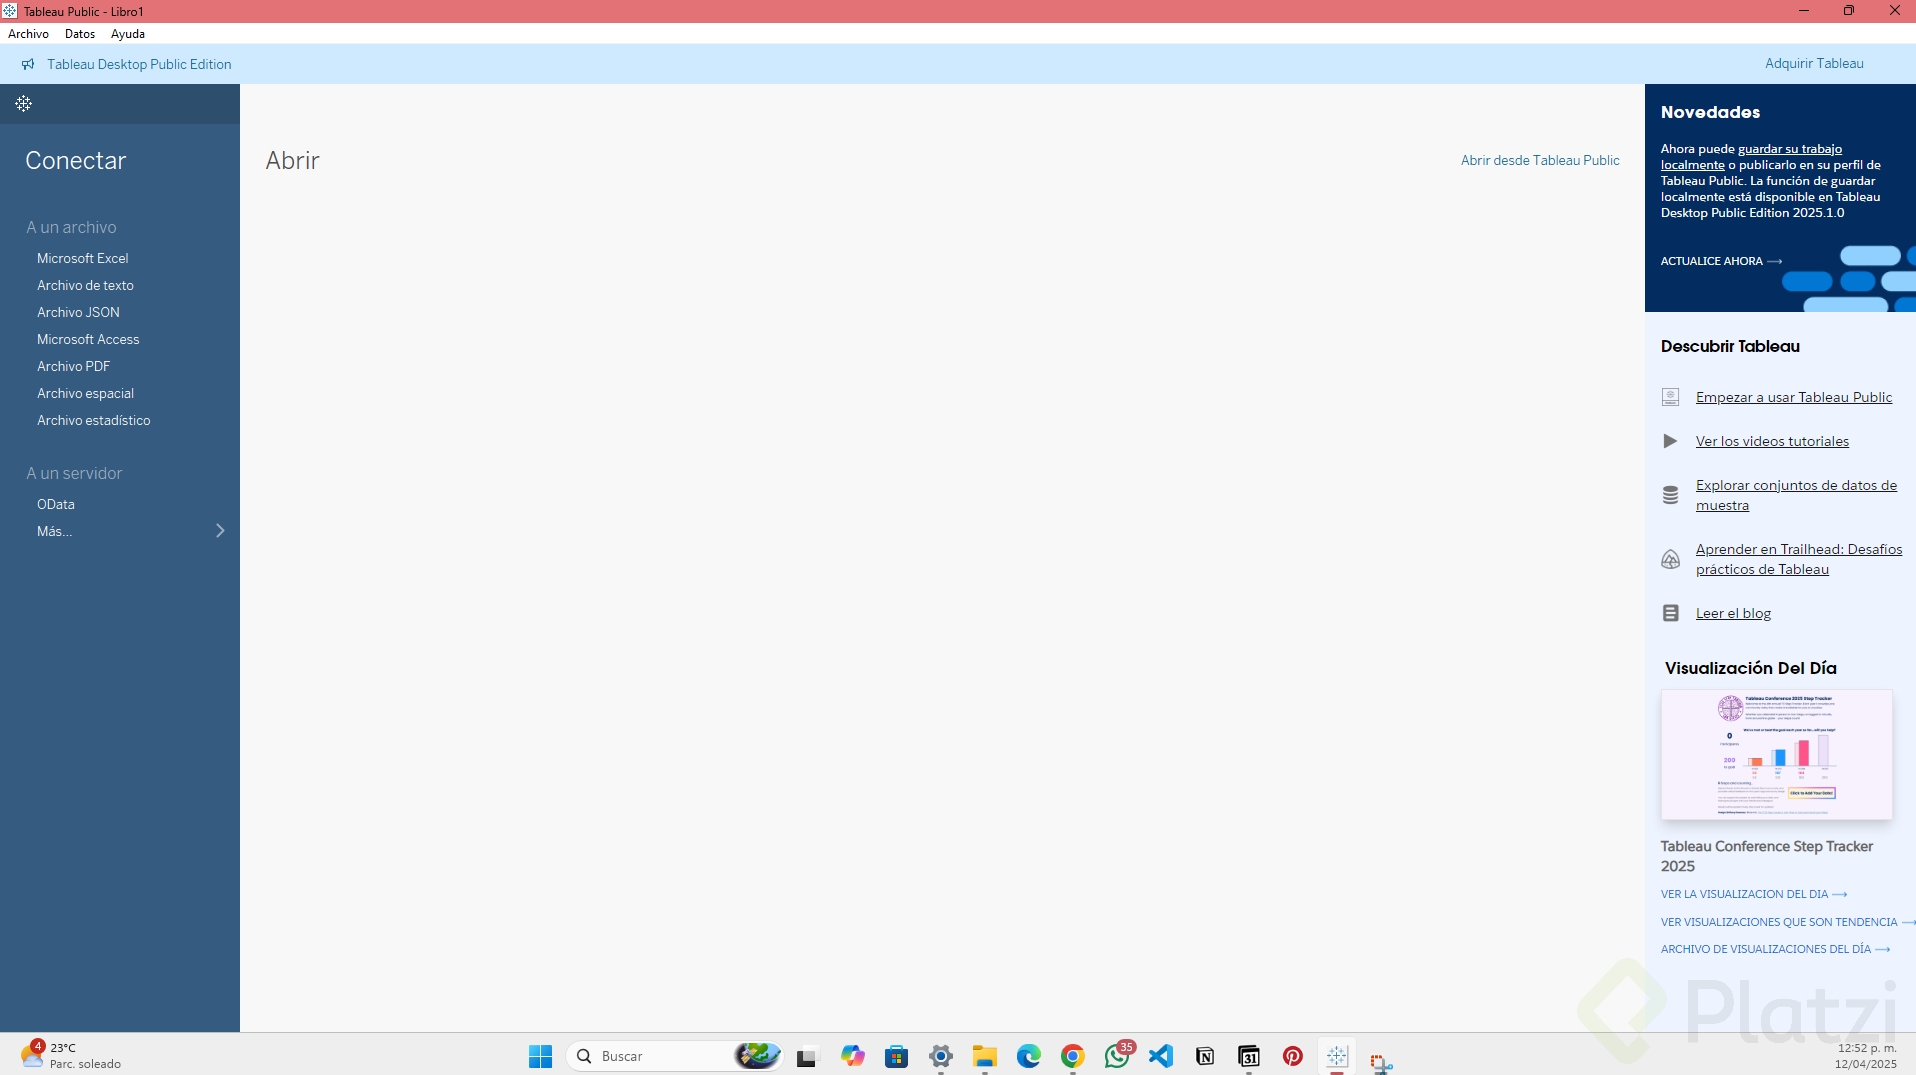Connect to Archivo de texto
Screen dimensions: 1916x1075
[x=85, y=285]
